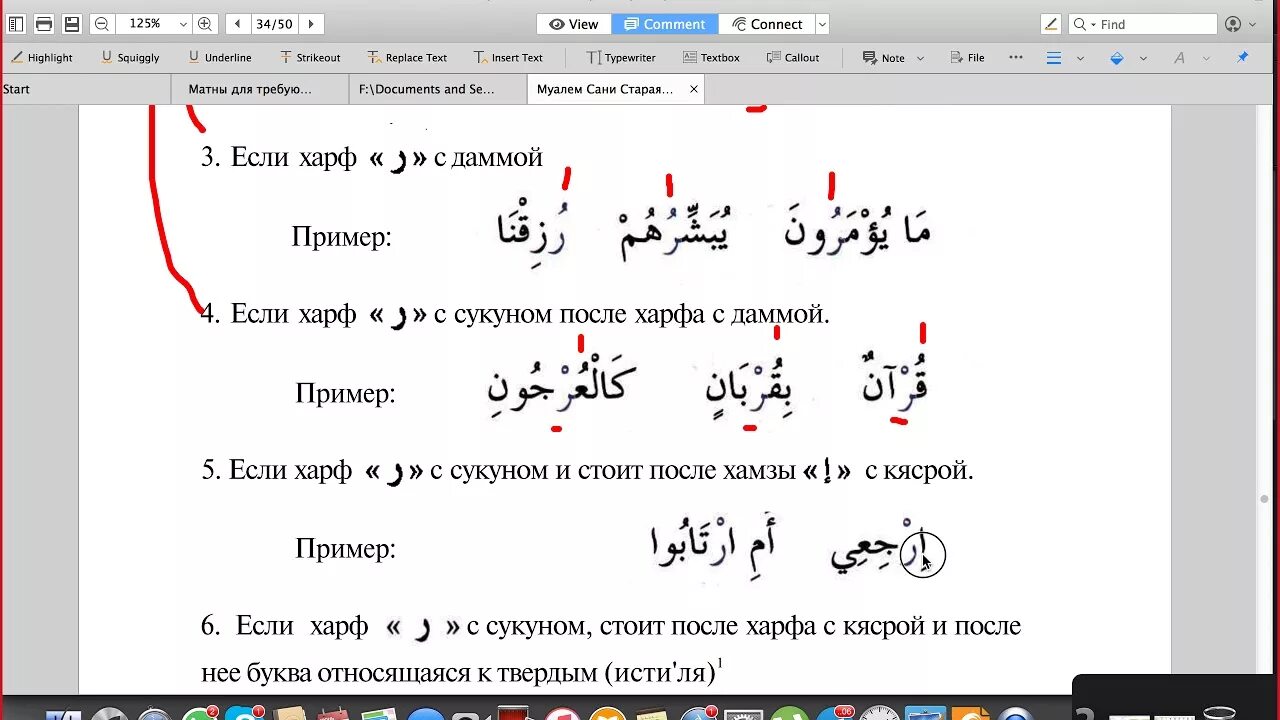Click the blue pin toolbar icon

1243,58
